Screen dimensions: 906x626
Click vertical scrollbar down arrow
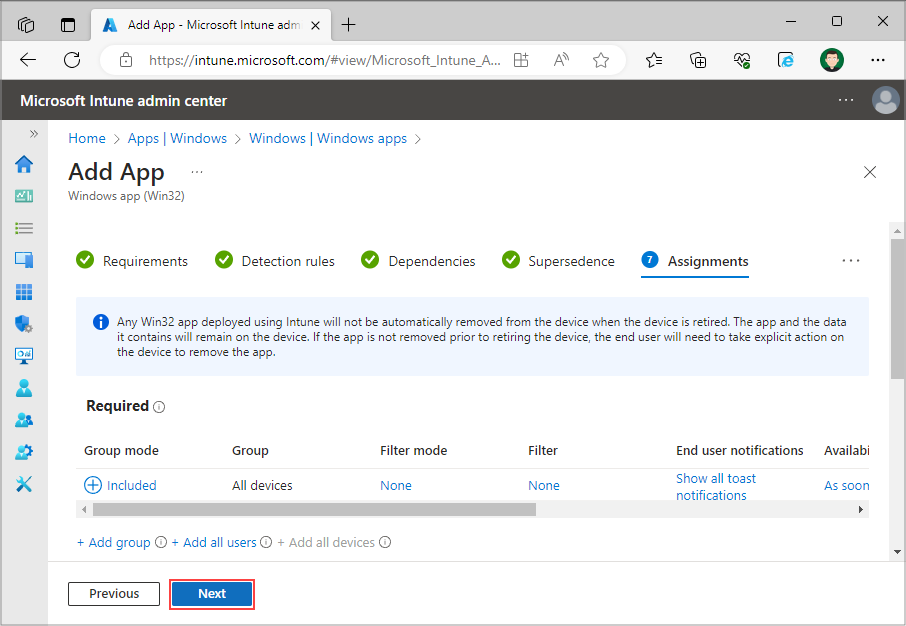897,551
